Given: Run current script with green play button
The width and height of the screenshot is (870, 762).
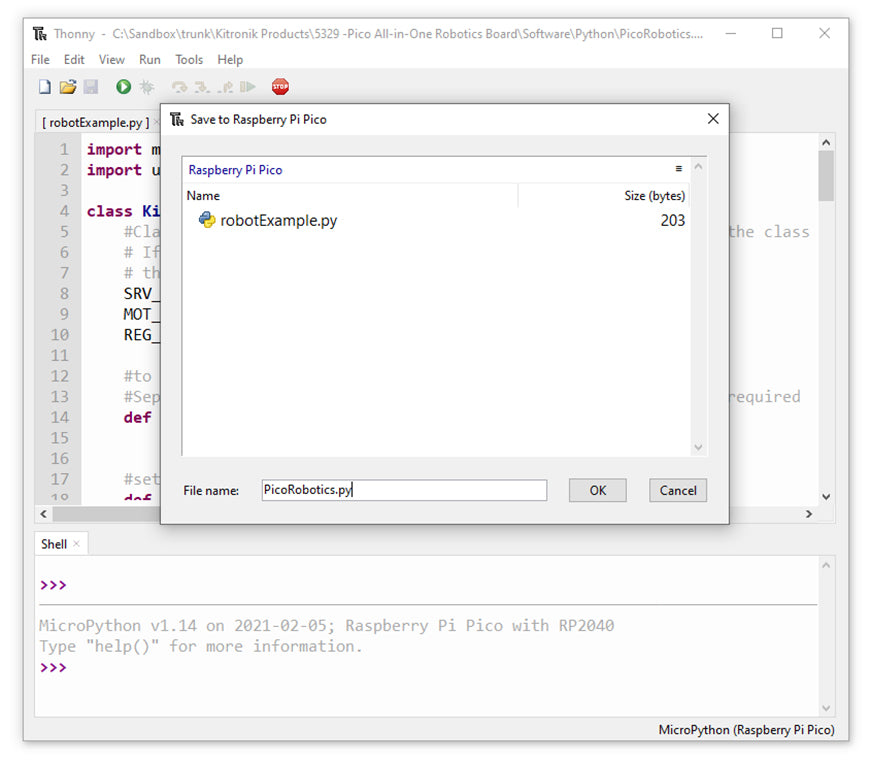Looking at the screenshot, I should click(123, 87).
